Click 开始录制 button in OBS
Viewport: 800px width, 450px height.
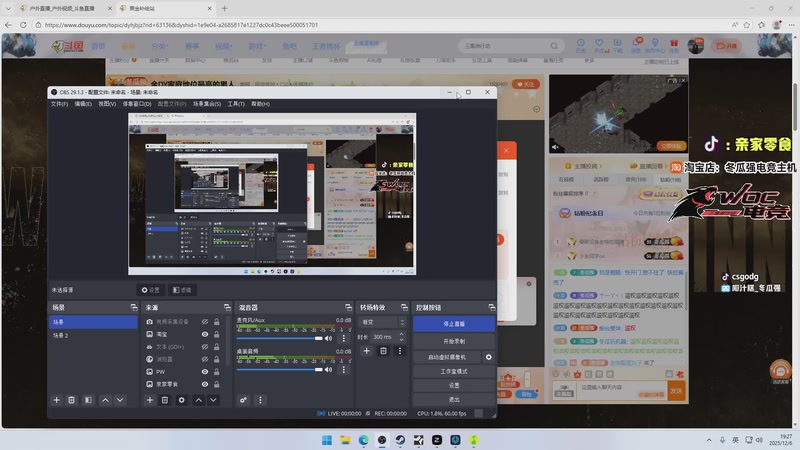(x=454, y=341)
